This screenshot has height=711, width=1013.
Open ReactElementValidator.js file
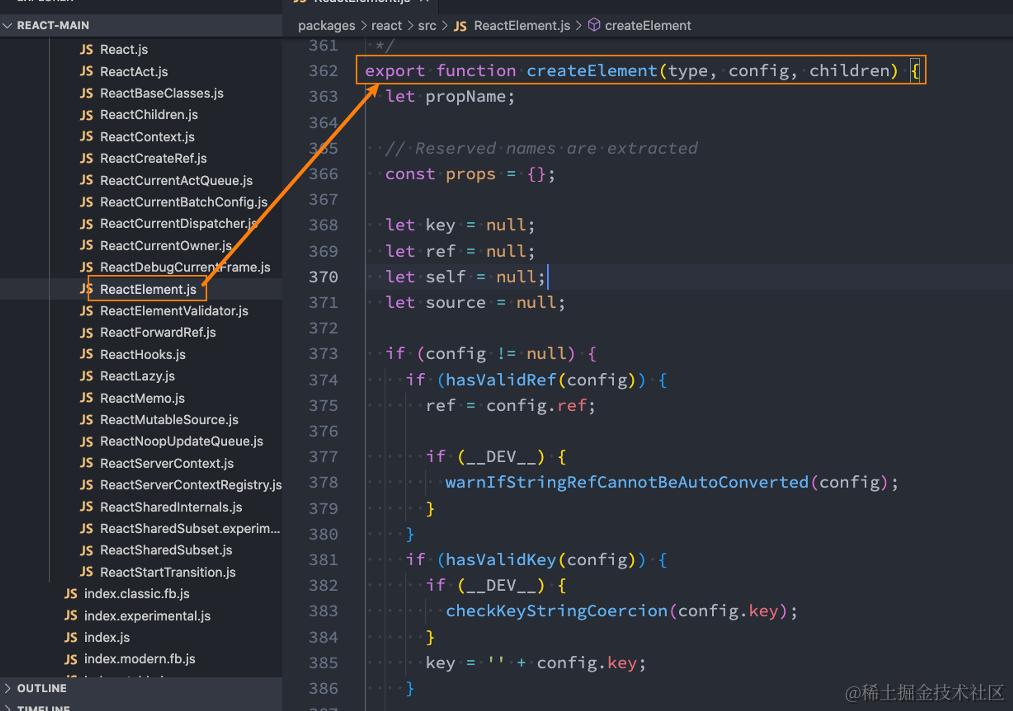pos(174,311)
